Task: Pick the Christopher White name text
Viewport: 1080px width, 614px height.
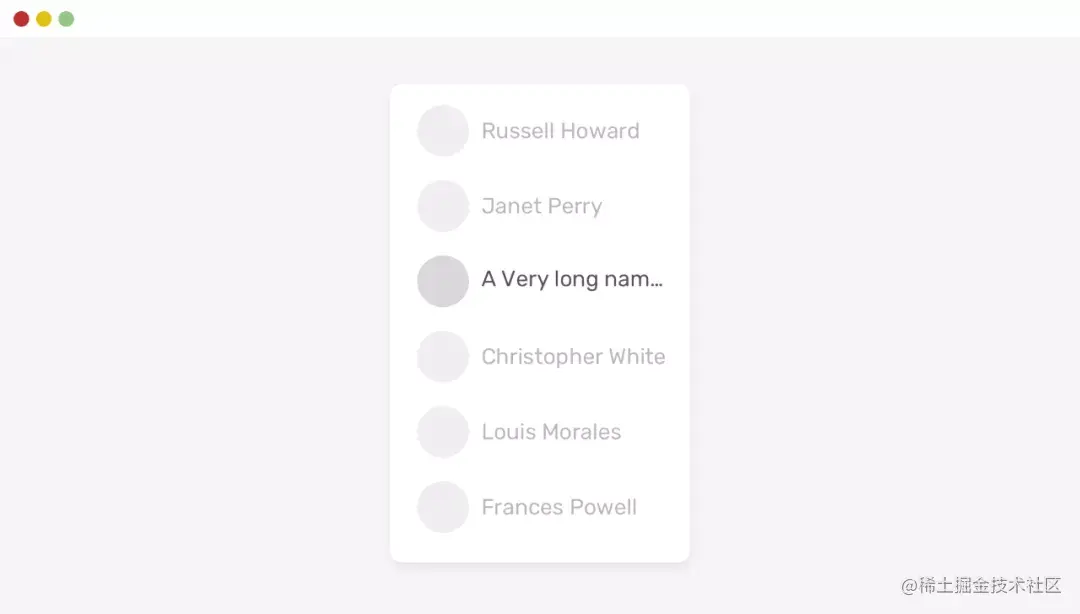Action: 573,357
